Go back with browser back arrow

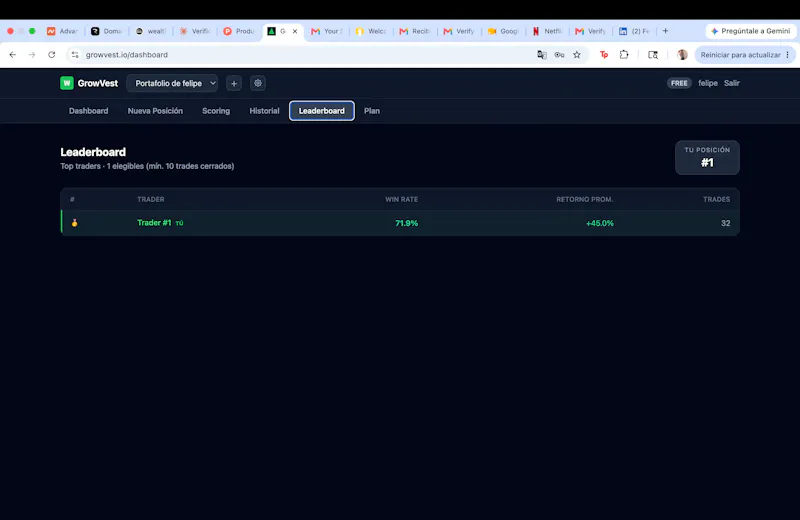click(x=13, y=55)
